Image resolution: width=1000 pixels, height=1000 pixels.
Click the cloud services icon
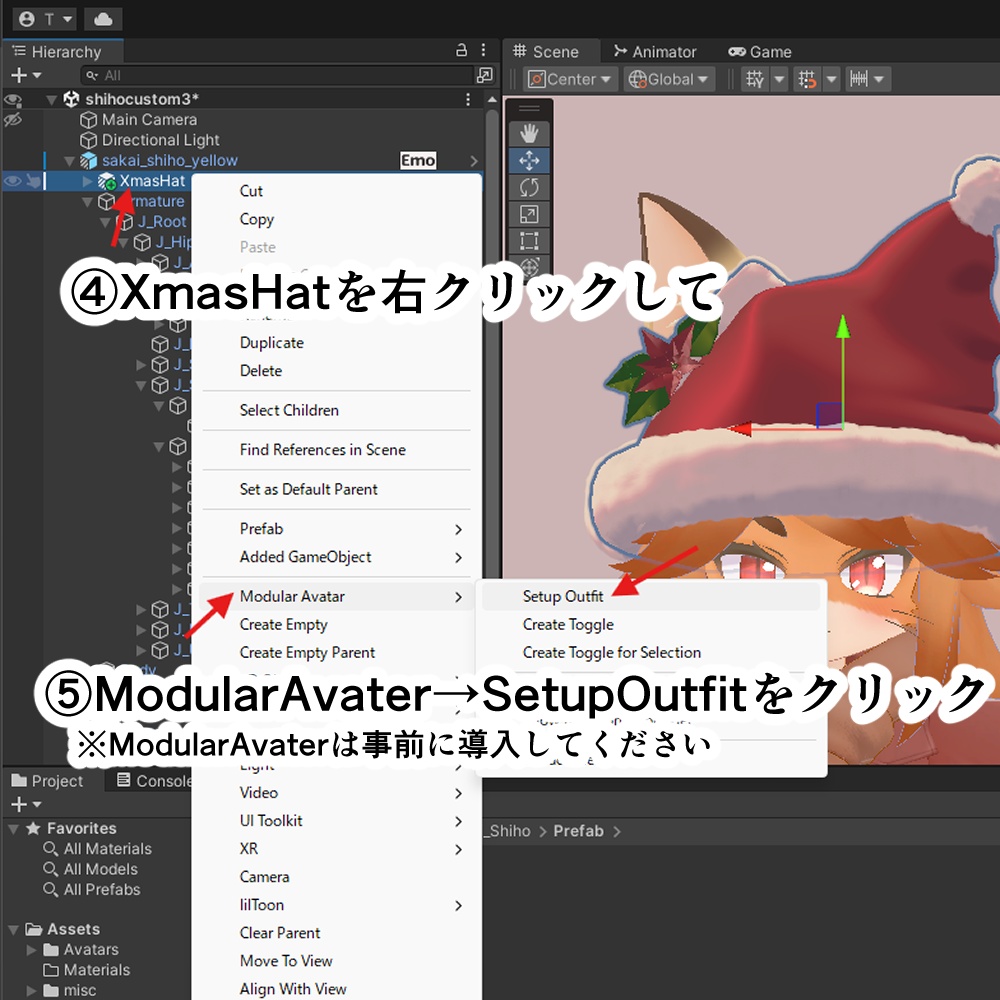103,19
